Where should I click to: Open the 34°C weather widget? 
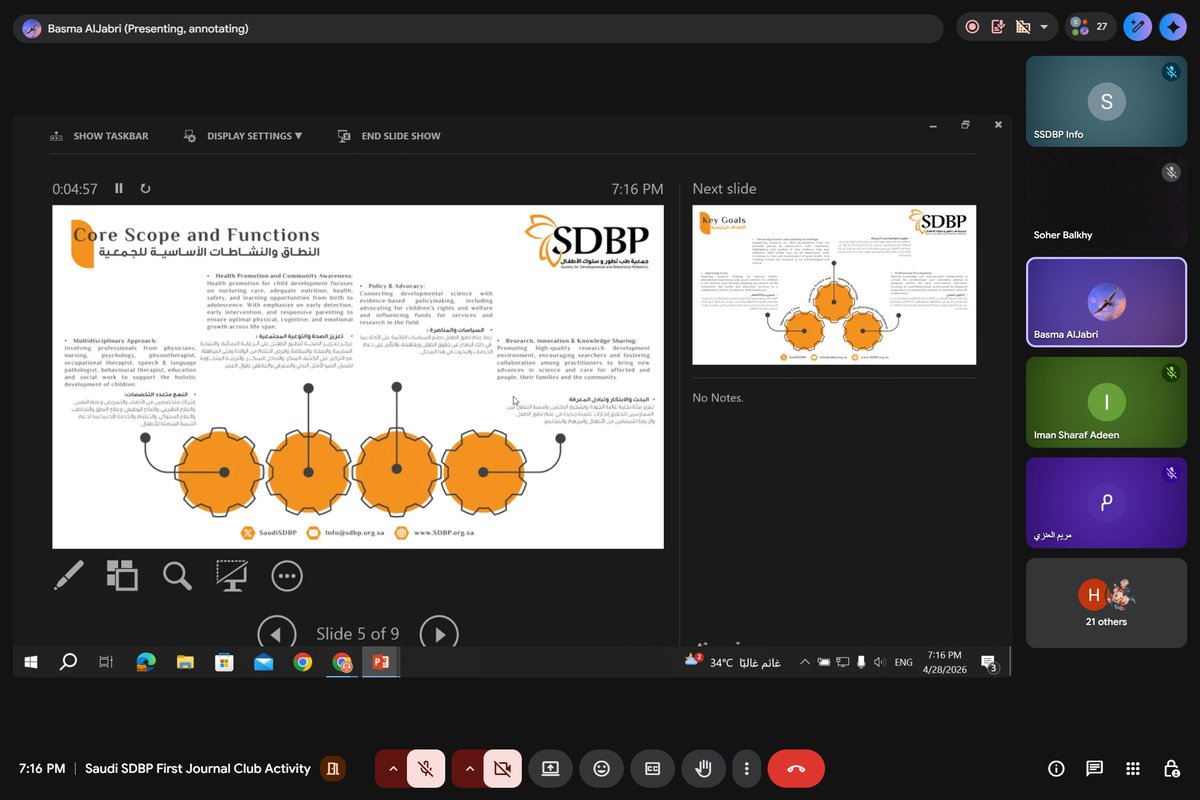click(734, 662)
